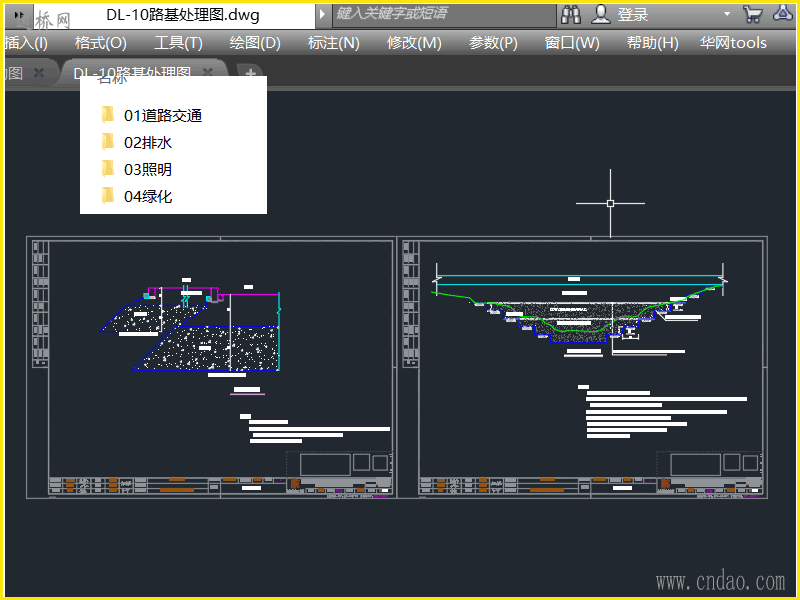
Task: Click the 04绿化 folder icon
Action: tap(108, 195)
